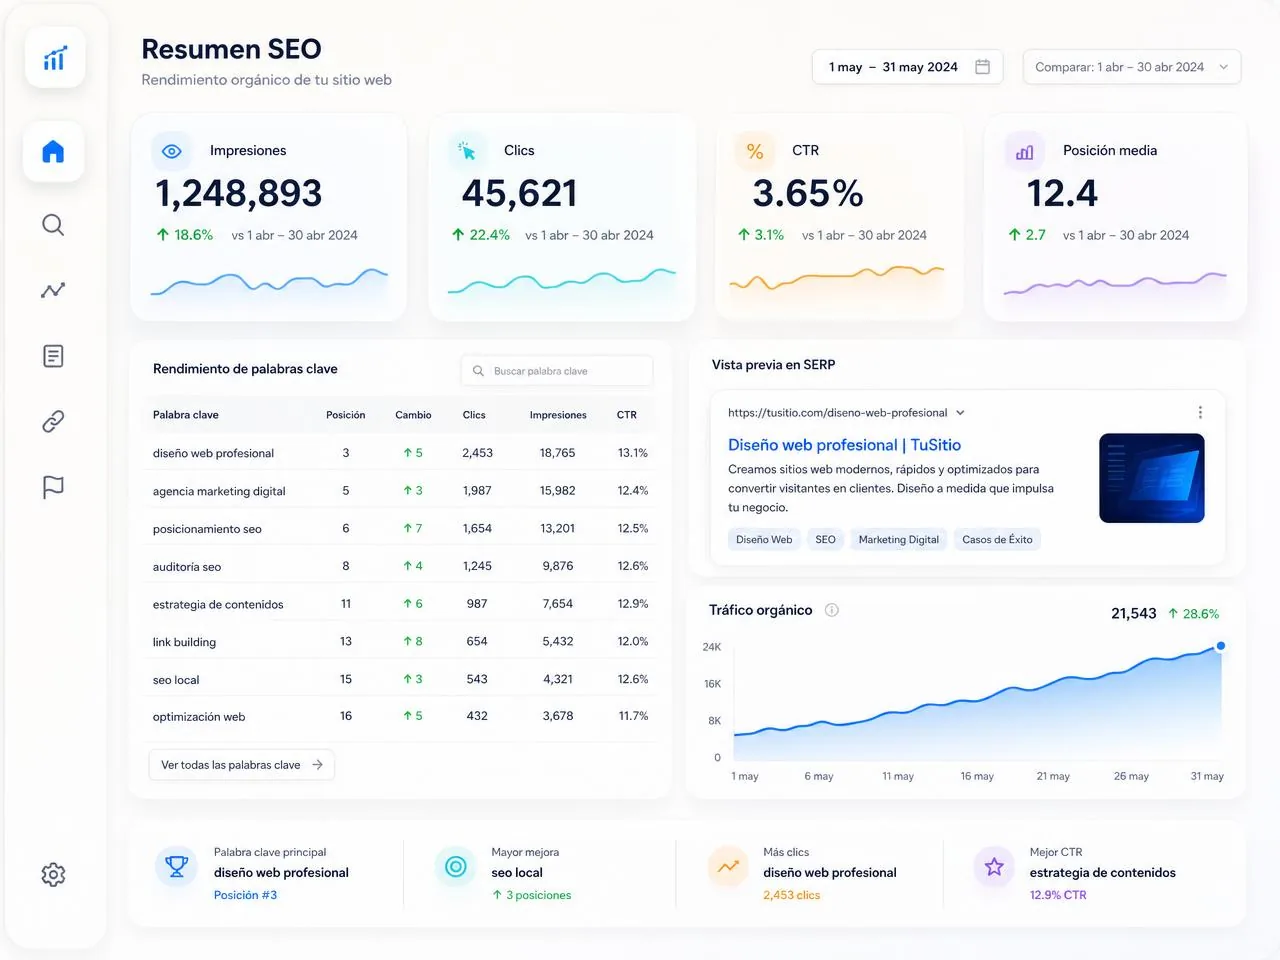Click the target icon for Mayor mejora
1280x960 pixels.
click(x=455, y=866)
